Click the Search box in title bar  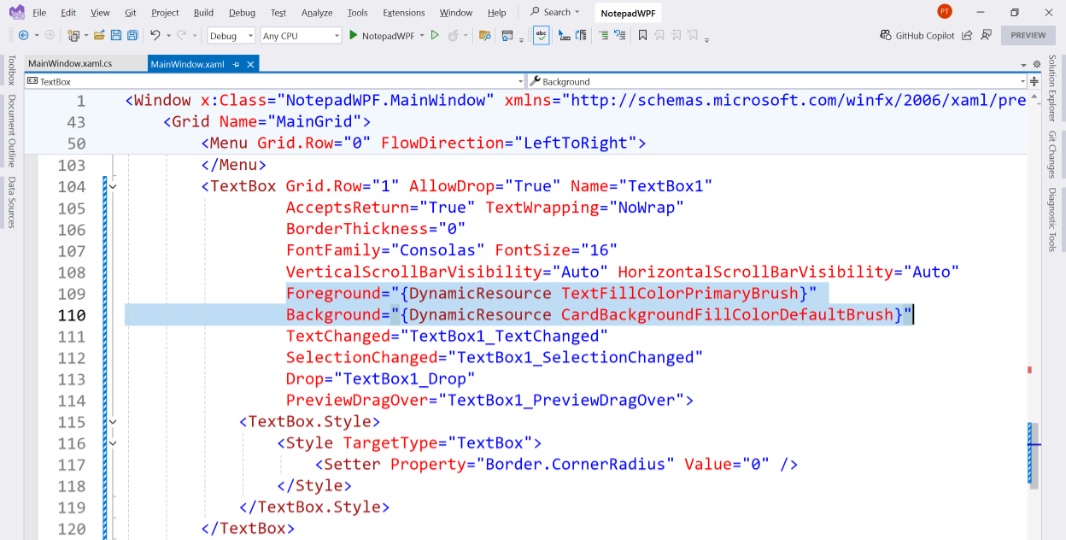(x=555, y=12)
